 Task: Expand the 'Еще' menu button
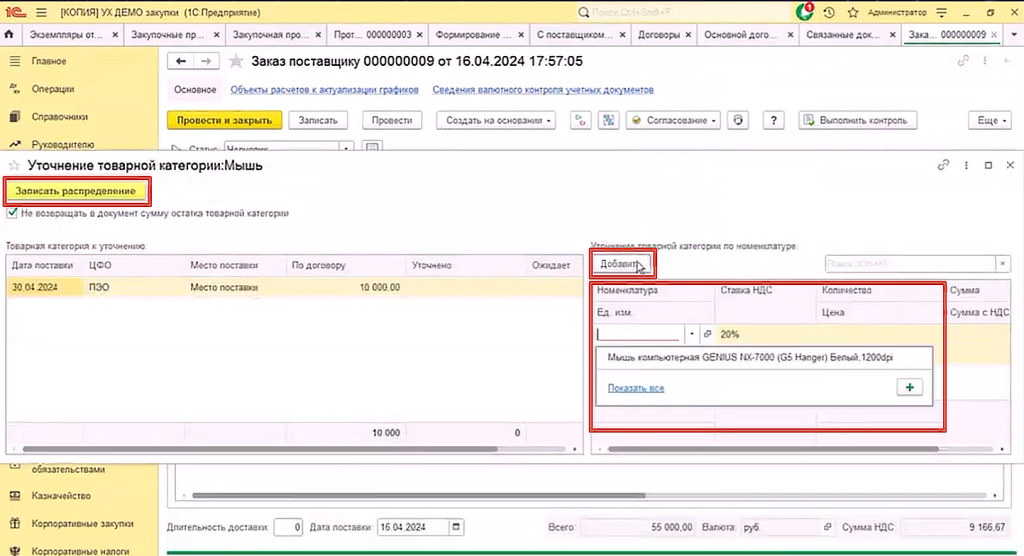986,120
